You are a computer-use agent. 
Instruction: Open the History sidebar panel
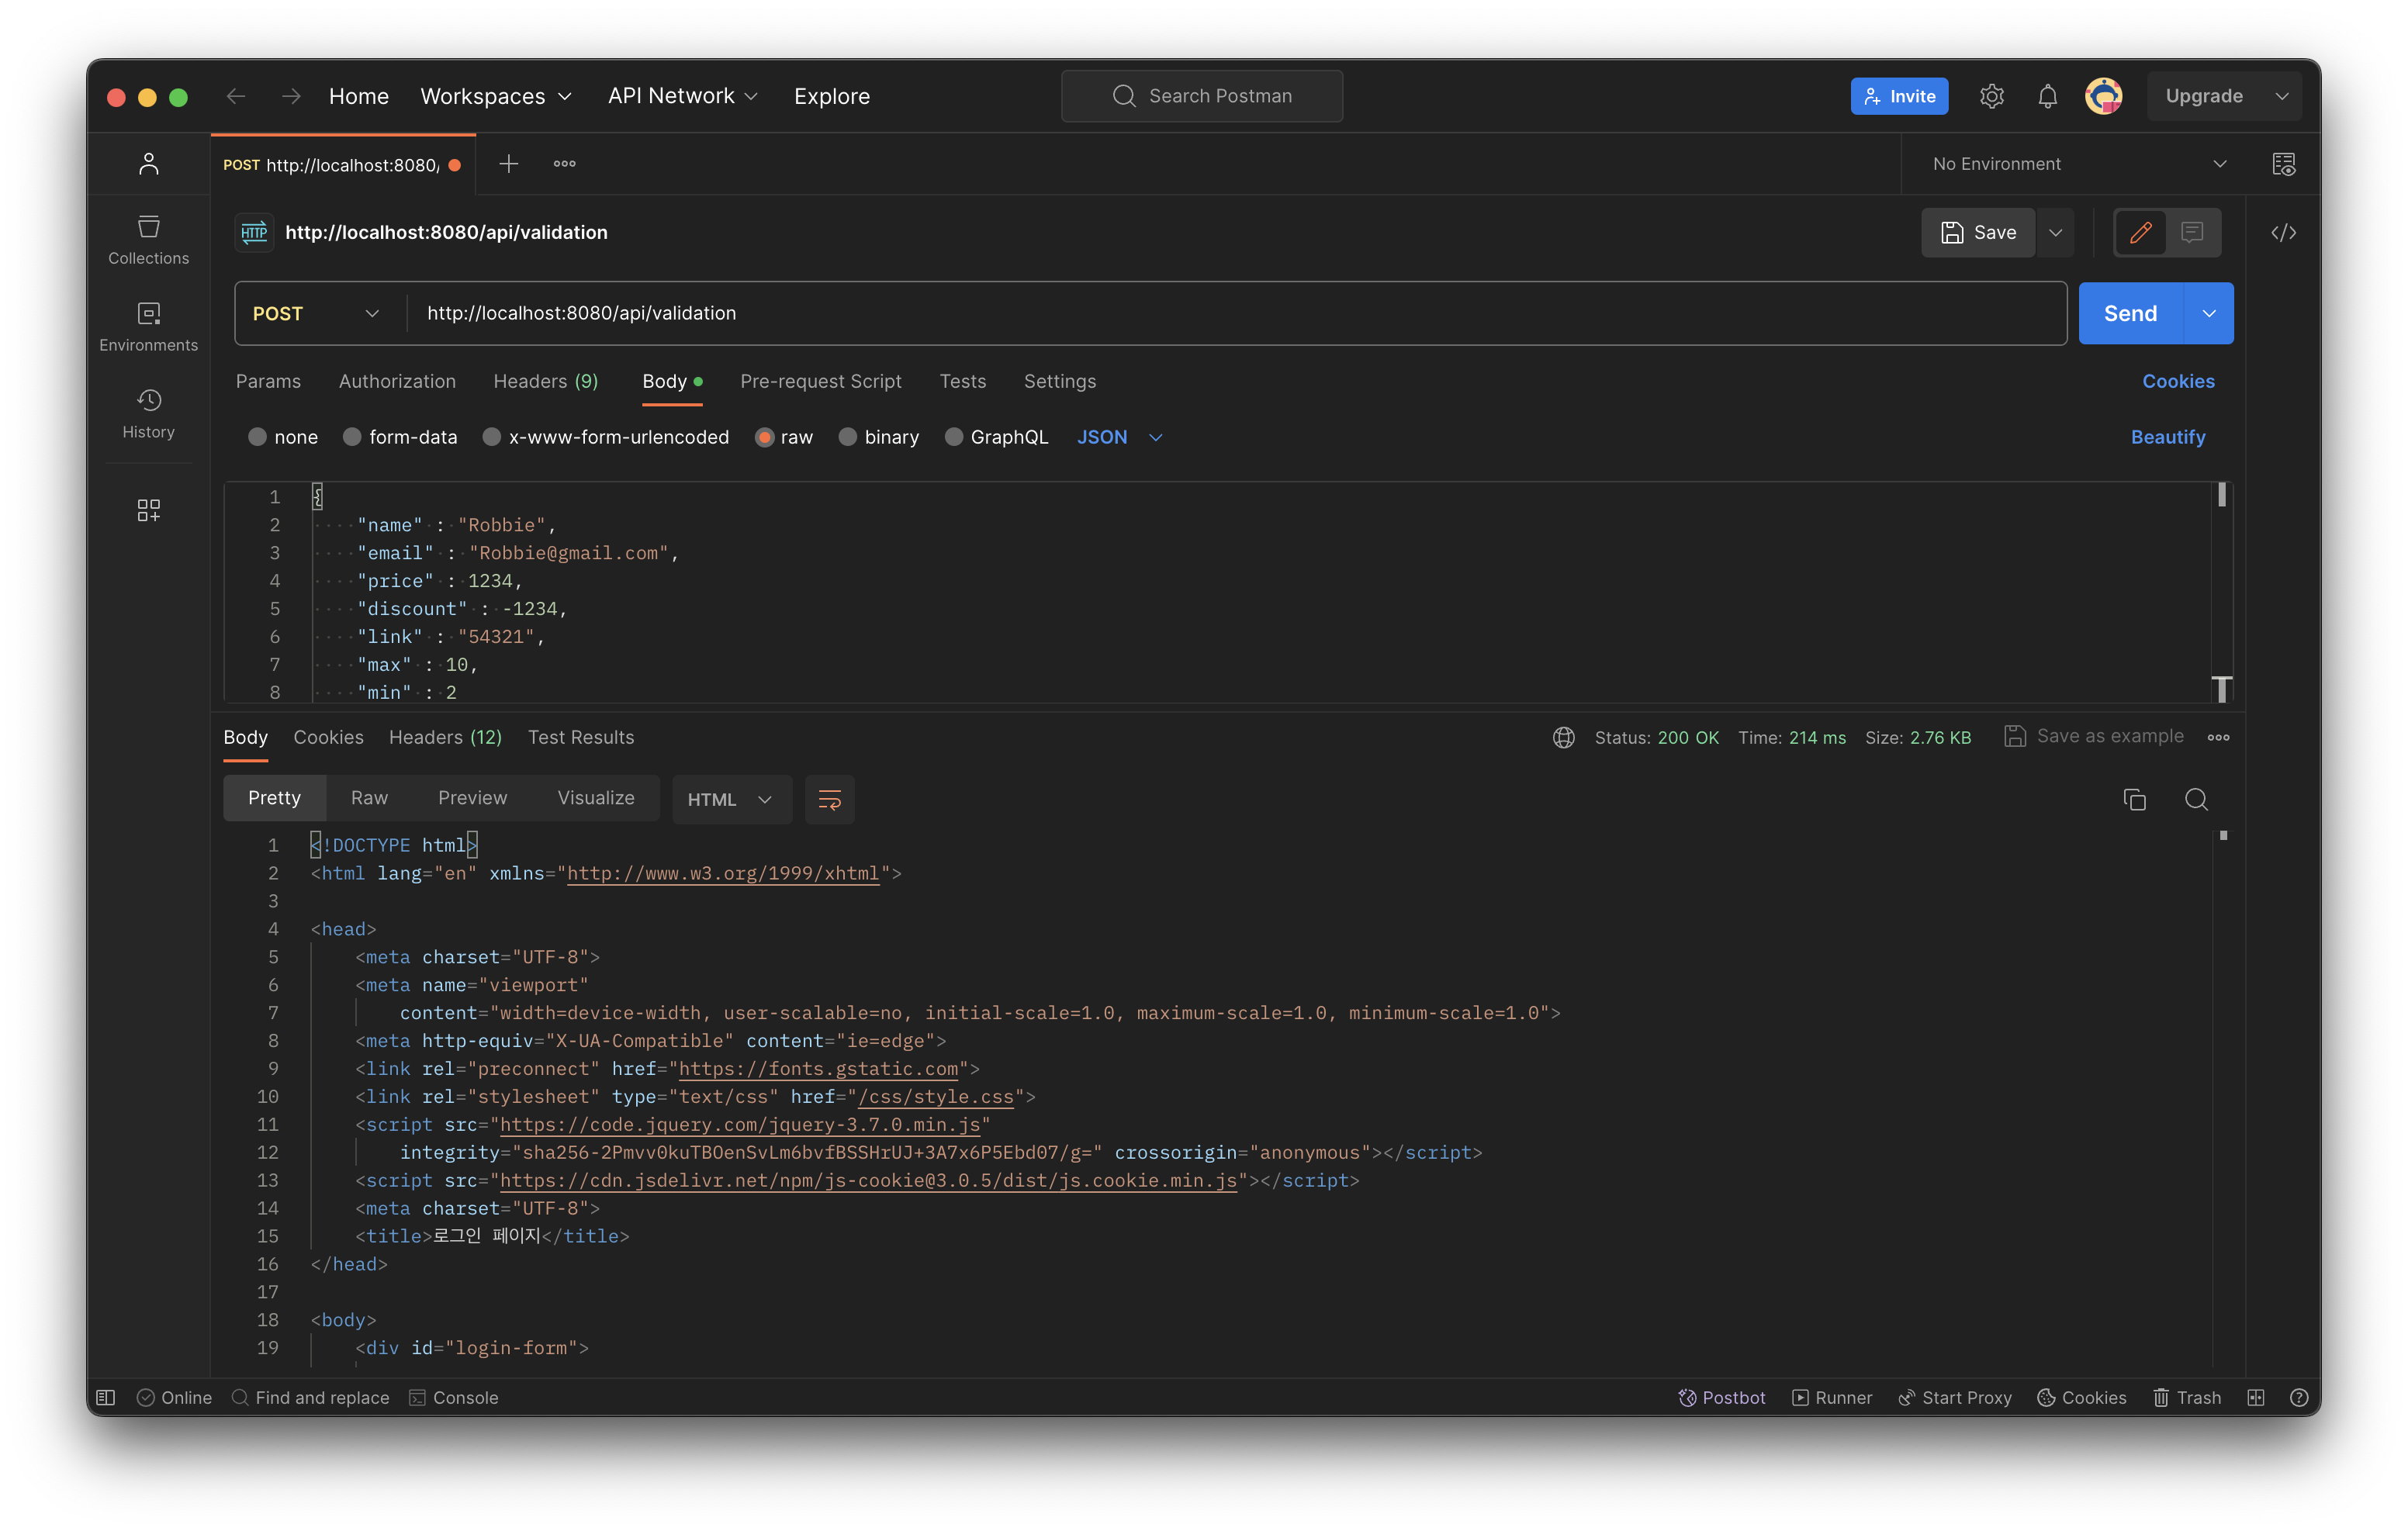tap(148, 413)
